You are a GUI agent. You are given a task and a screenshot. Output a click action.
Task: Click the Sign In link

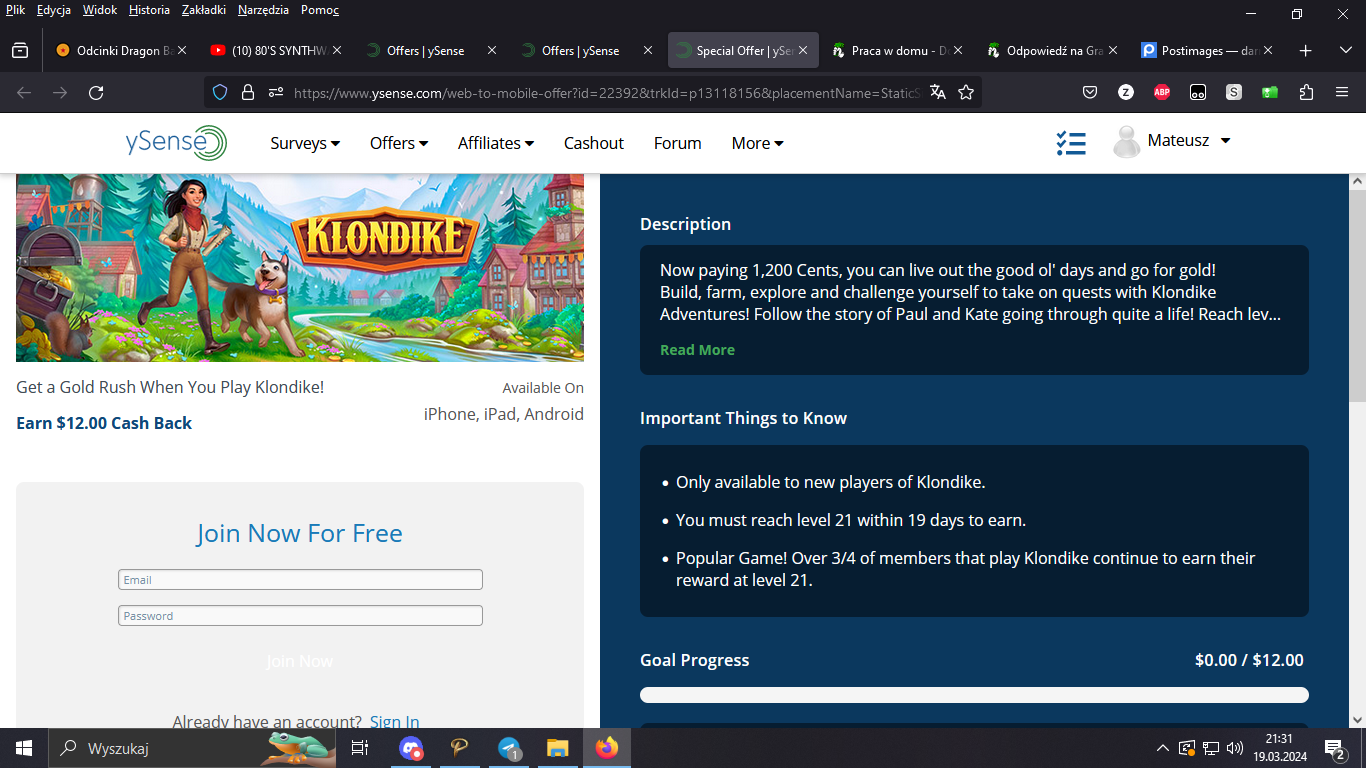tap(394, 721)
